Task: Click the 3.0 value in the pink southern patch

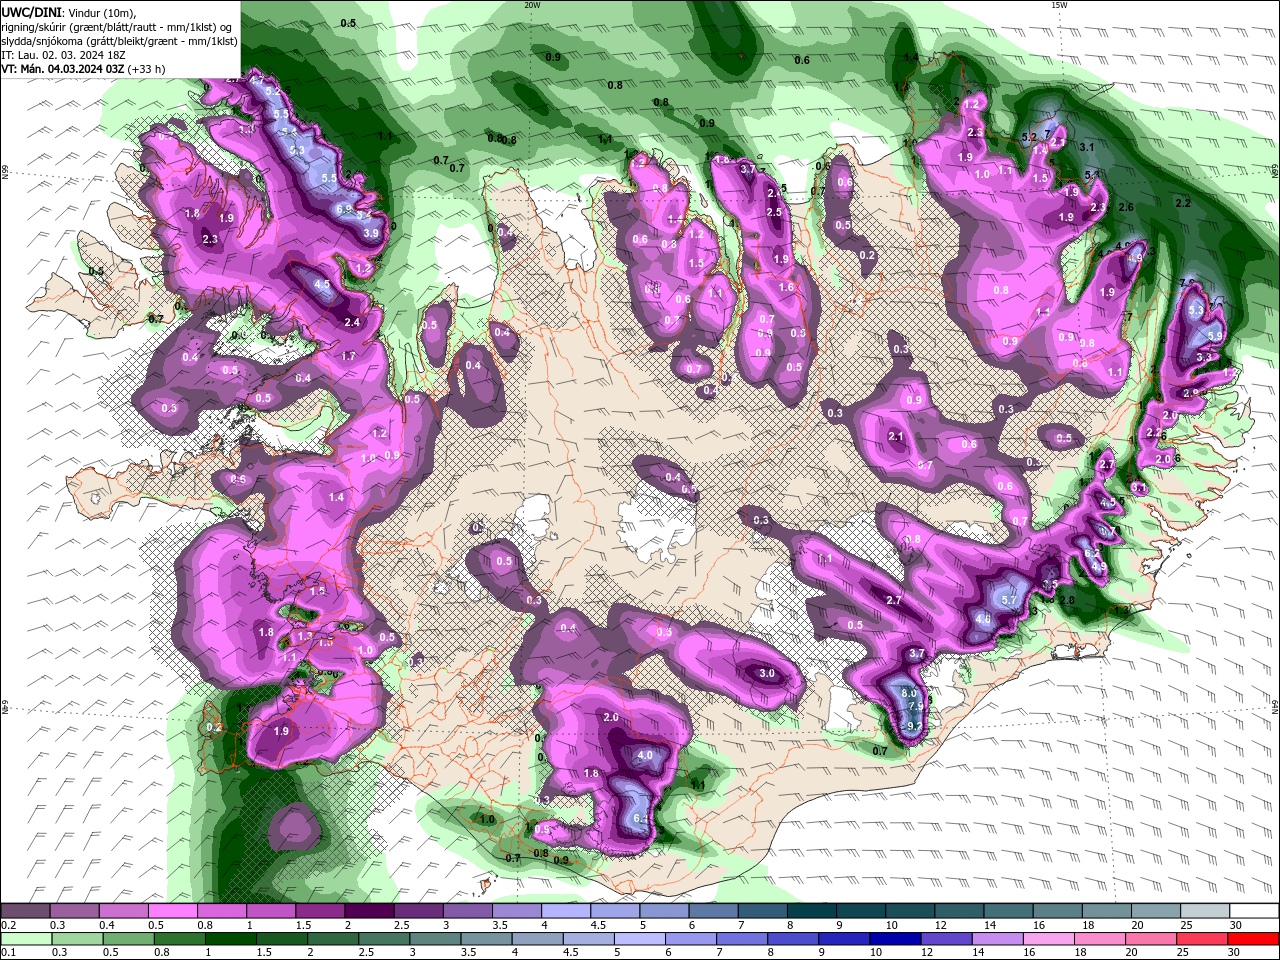Action: [x=767, y=673]
